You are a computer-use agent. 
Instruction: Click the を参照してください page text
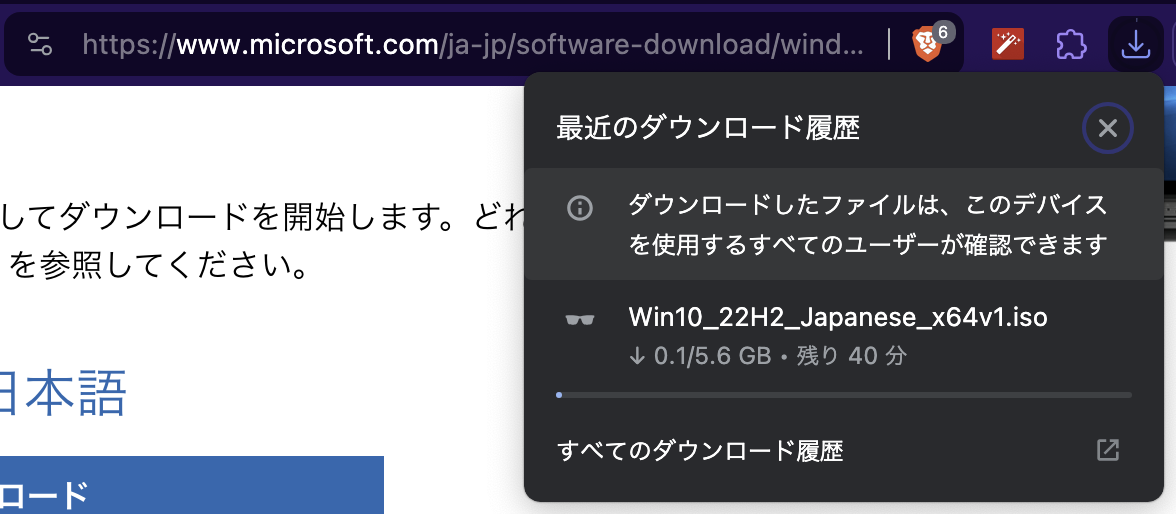point(159,266)
